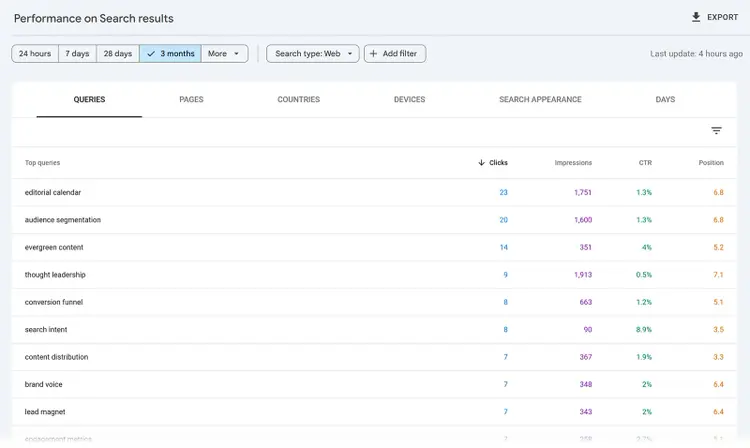Open the editorial calendar query row
Image resolution: width=750 pixels, height=448 pixels.
pos(374,192)
